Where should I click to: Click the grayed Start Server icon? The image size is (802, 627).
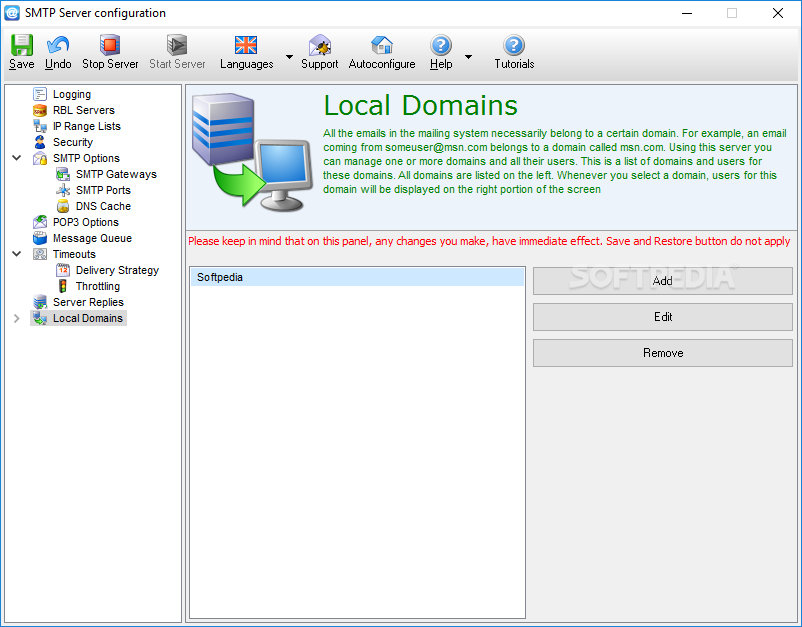pos(177,45)
